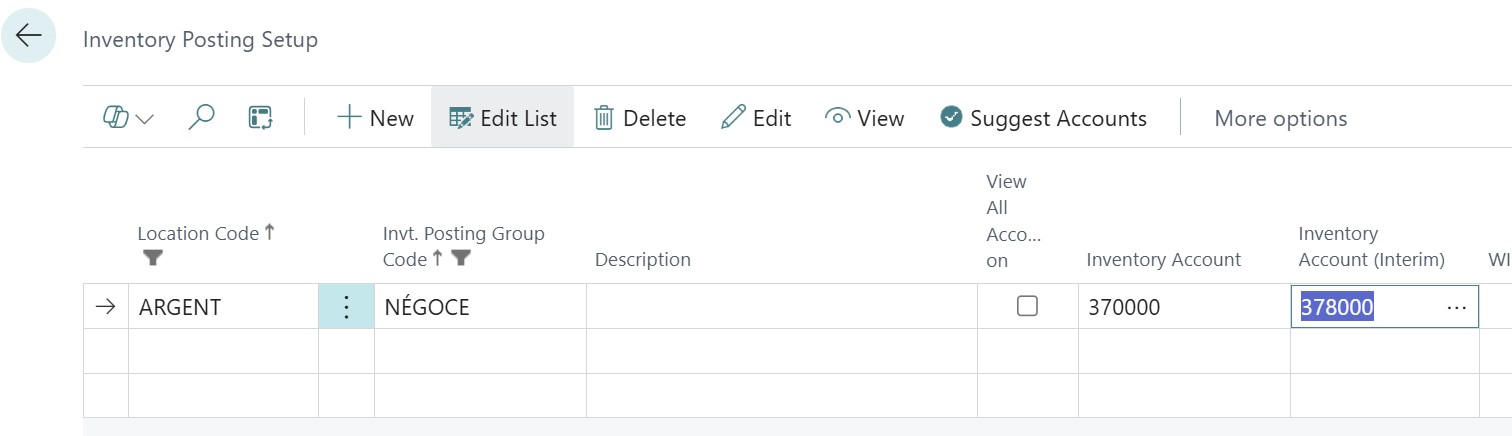
Task: Click the Description column header
Action: click(642, 259)
